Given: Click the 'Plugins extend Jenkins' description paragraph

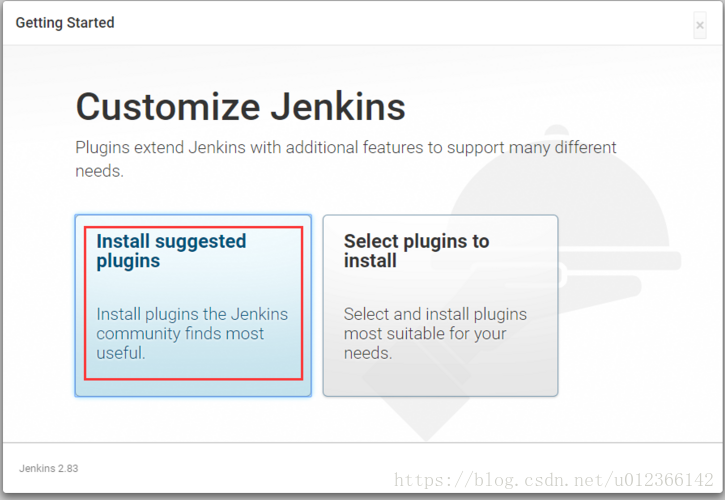Looking at the screenshot, I should 345,159.
